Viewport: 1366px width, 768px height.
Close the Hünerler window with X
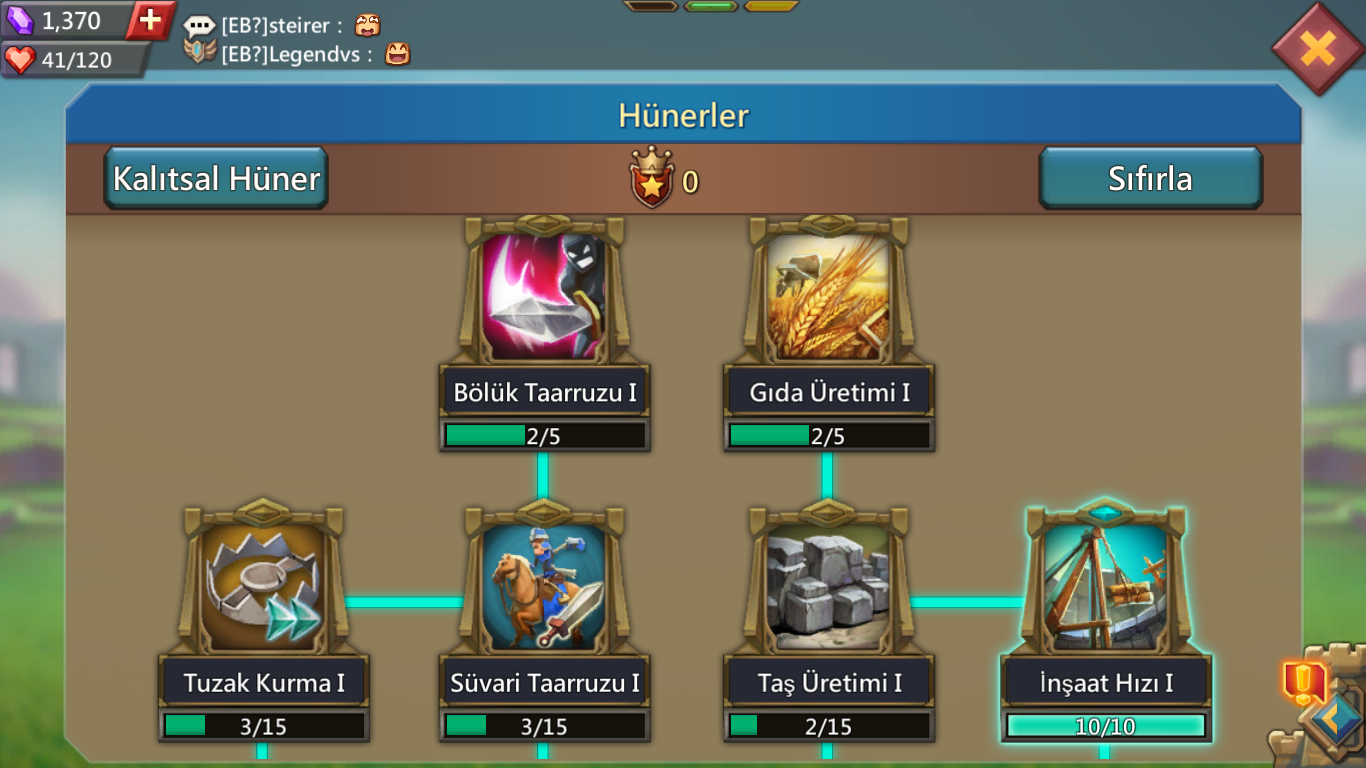(x=1318, y=48)
